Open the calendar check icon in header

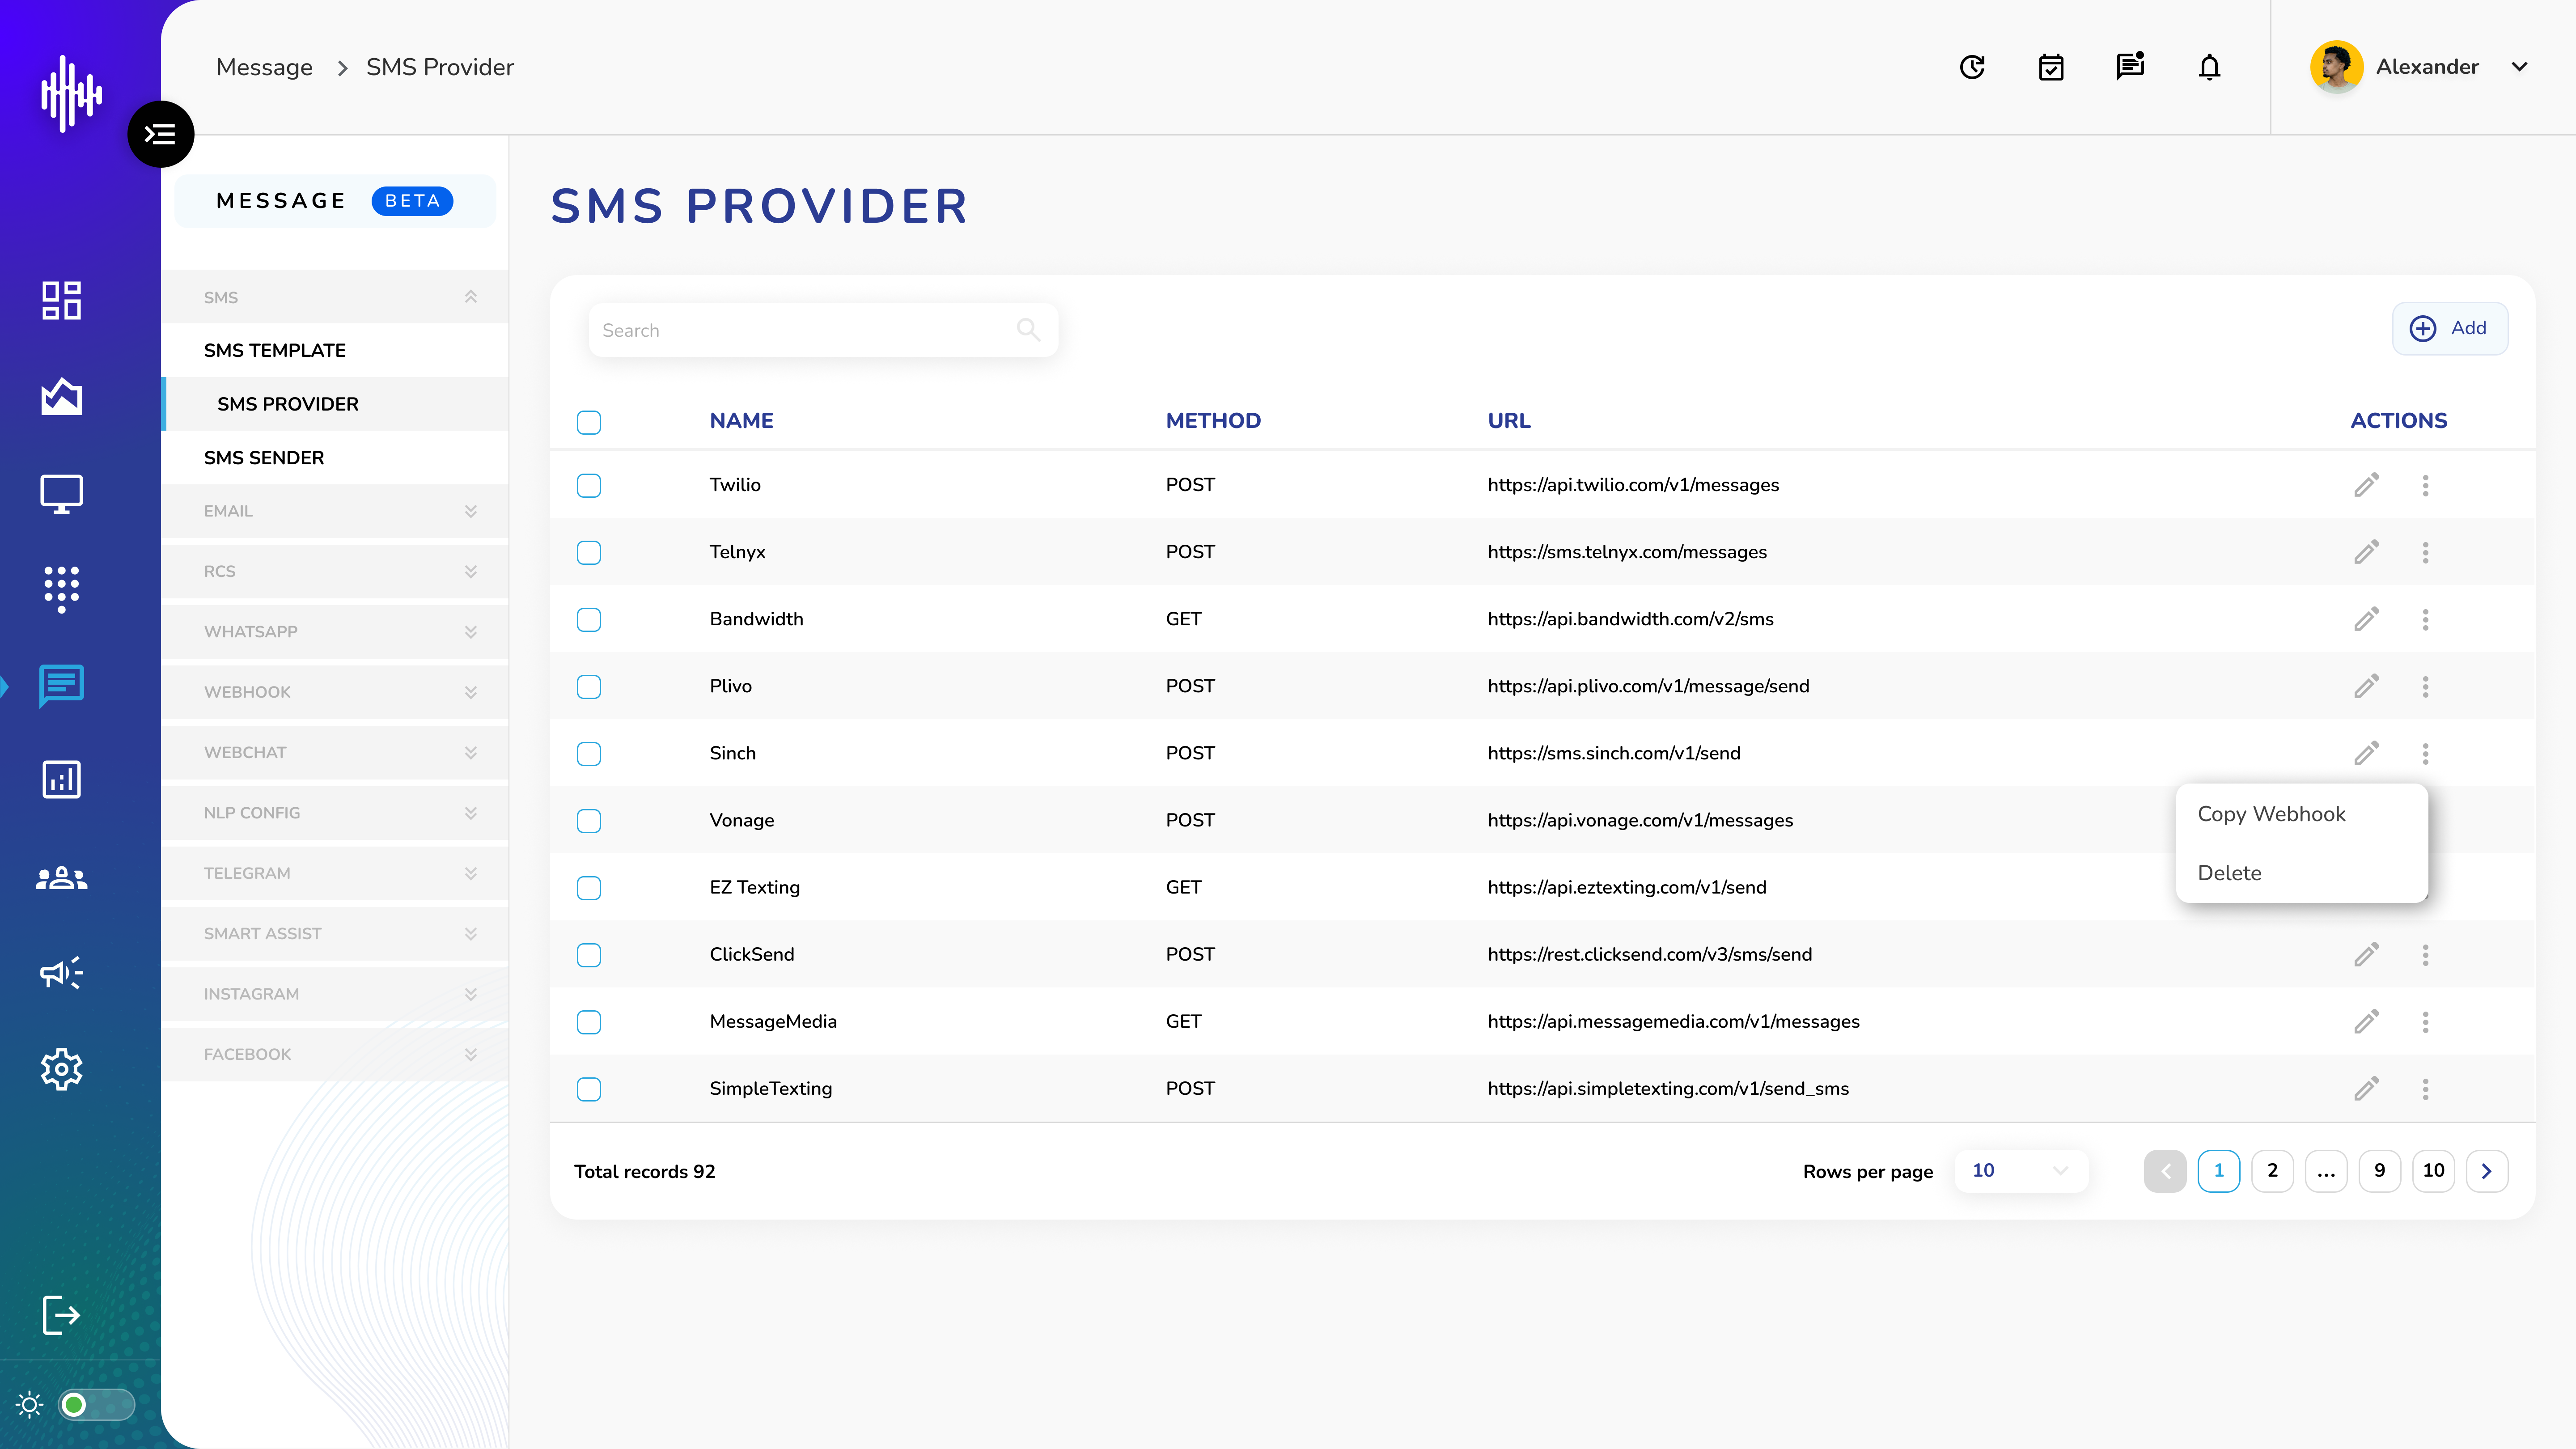pos(2051,67)
